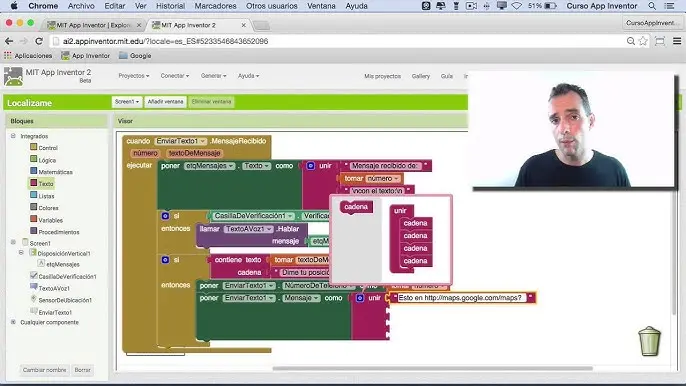686x386 pixels.
Task: Click the Añadir ventana button
Action: (165, 102)
